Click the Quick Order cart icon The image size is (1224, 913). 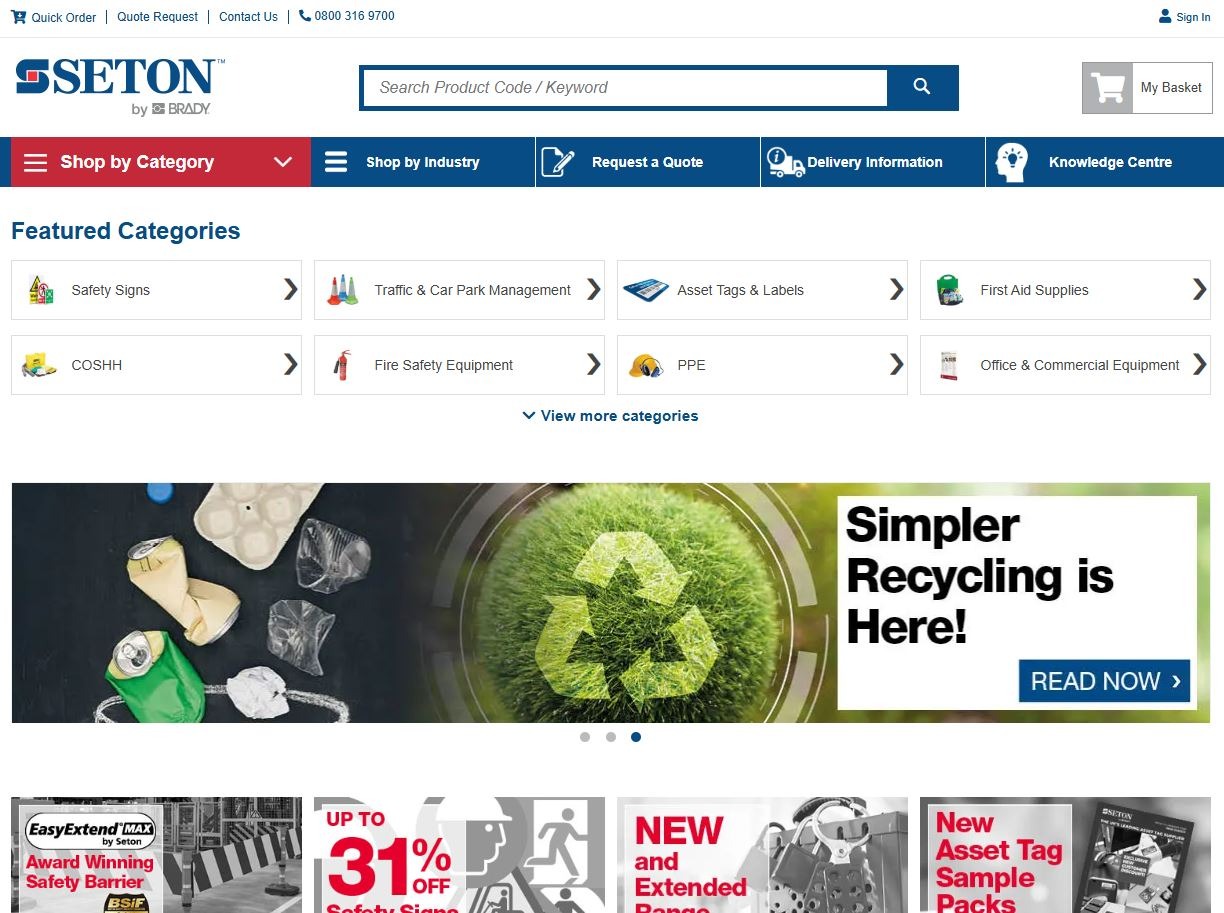[19, 16]
